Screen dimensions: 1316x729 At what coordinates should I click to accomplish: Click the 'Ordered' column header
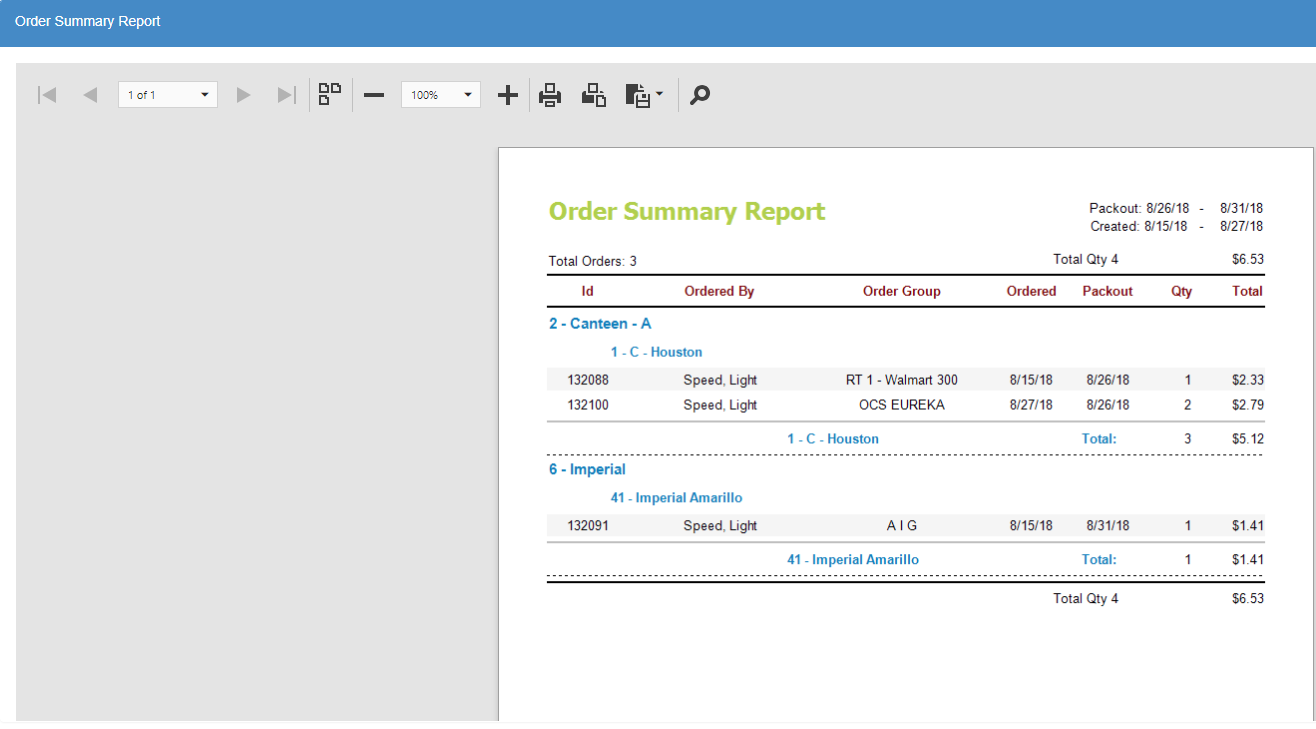[x=1031, y=291]
